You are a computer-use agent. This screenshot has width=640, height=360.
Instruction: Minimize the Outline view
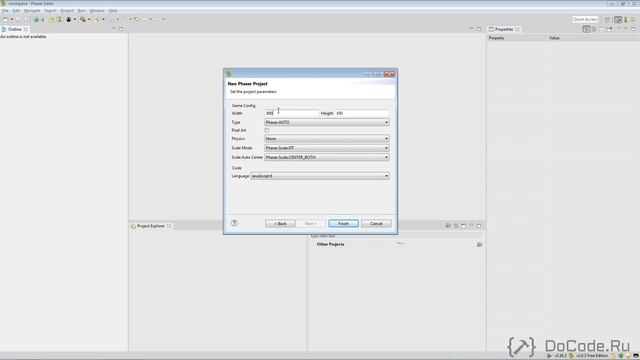113,29
